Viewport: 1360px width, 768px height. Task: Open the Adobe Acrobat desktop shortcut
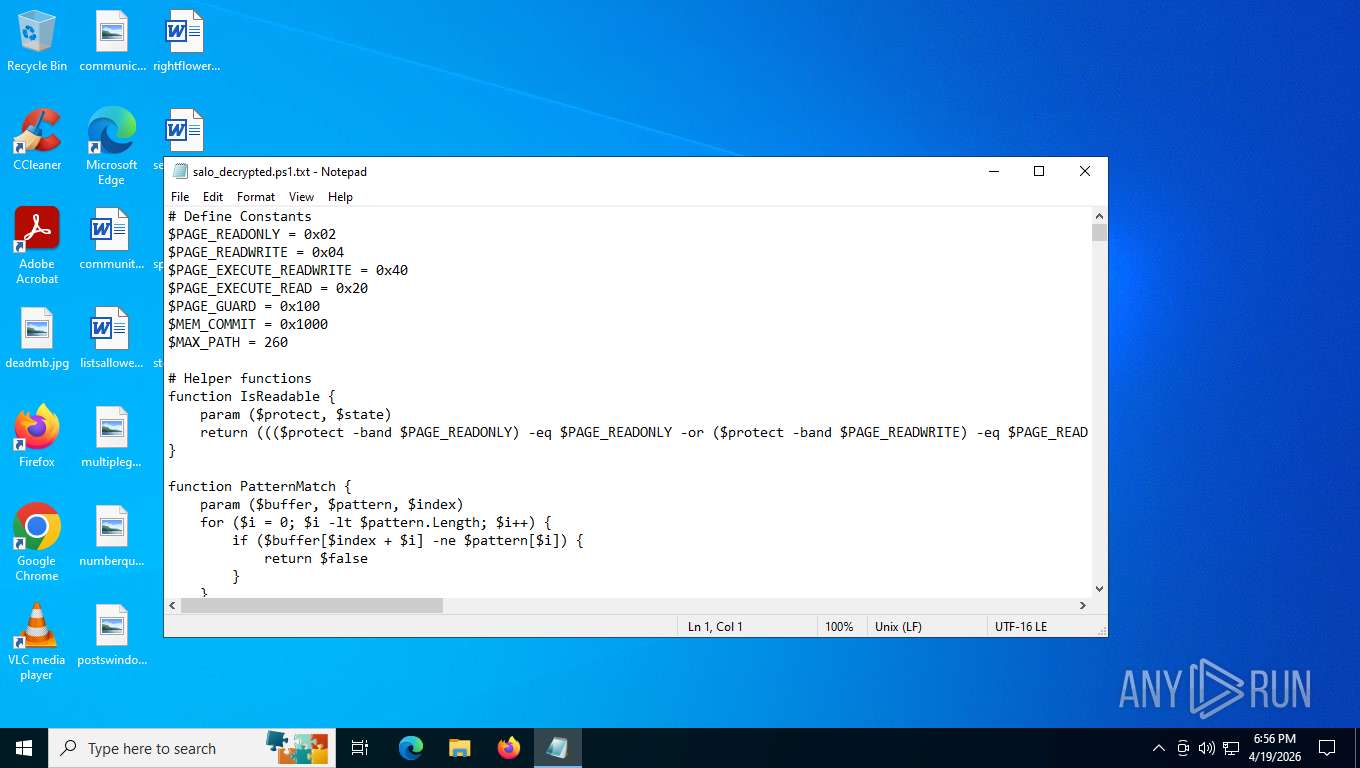pos(37,245)
